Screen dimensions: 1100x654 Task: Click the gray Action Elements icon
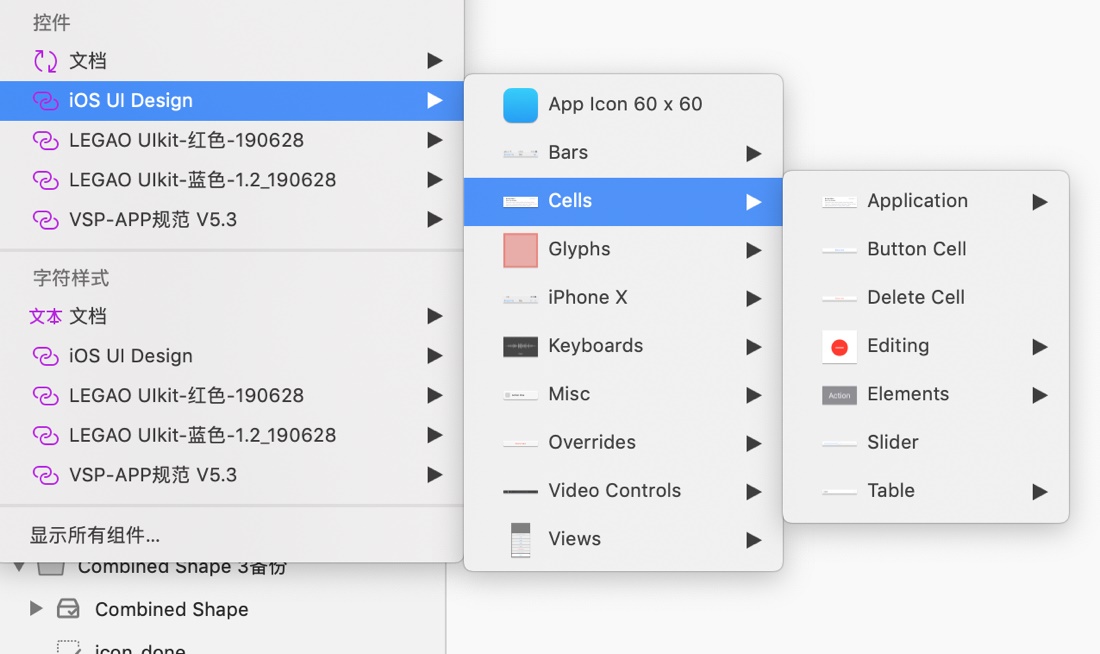pos(839,395)
